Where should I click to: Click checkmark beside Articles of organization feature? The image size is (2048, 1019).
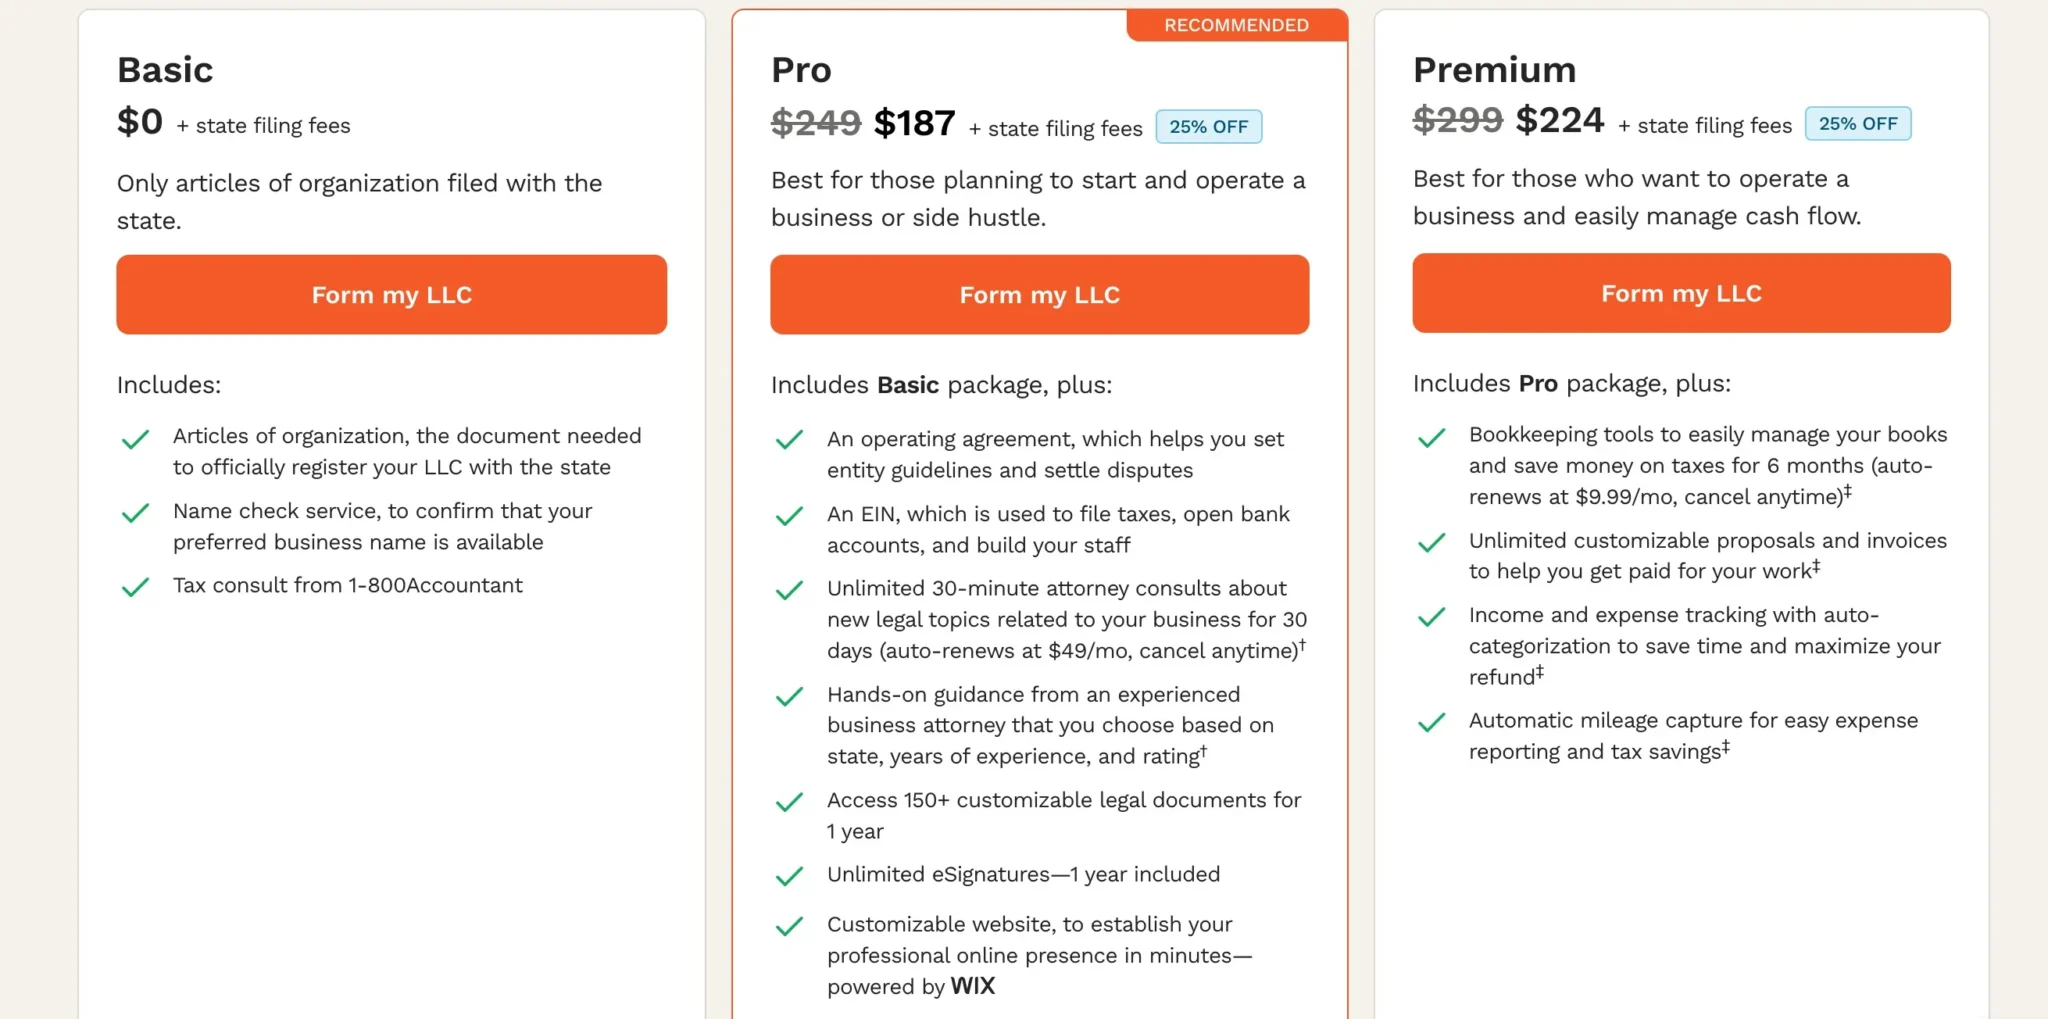[135, 439]
